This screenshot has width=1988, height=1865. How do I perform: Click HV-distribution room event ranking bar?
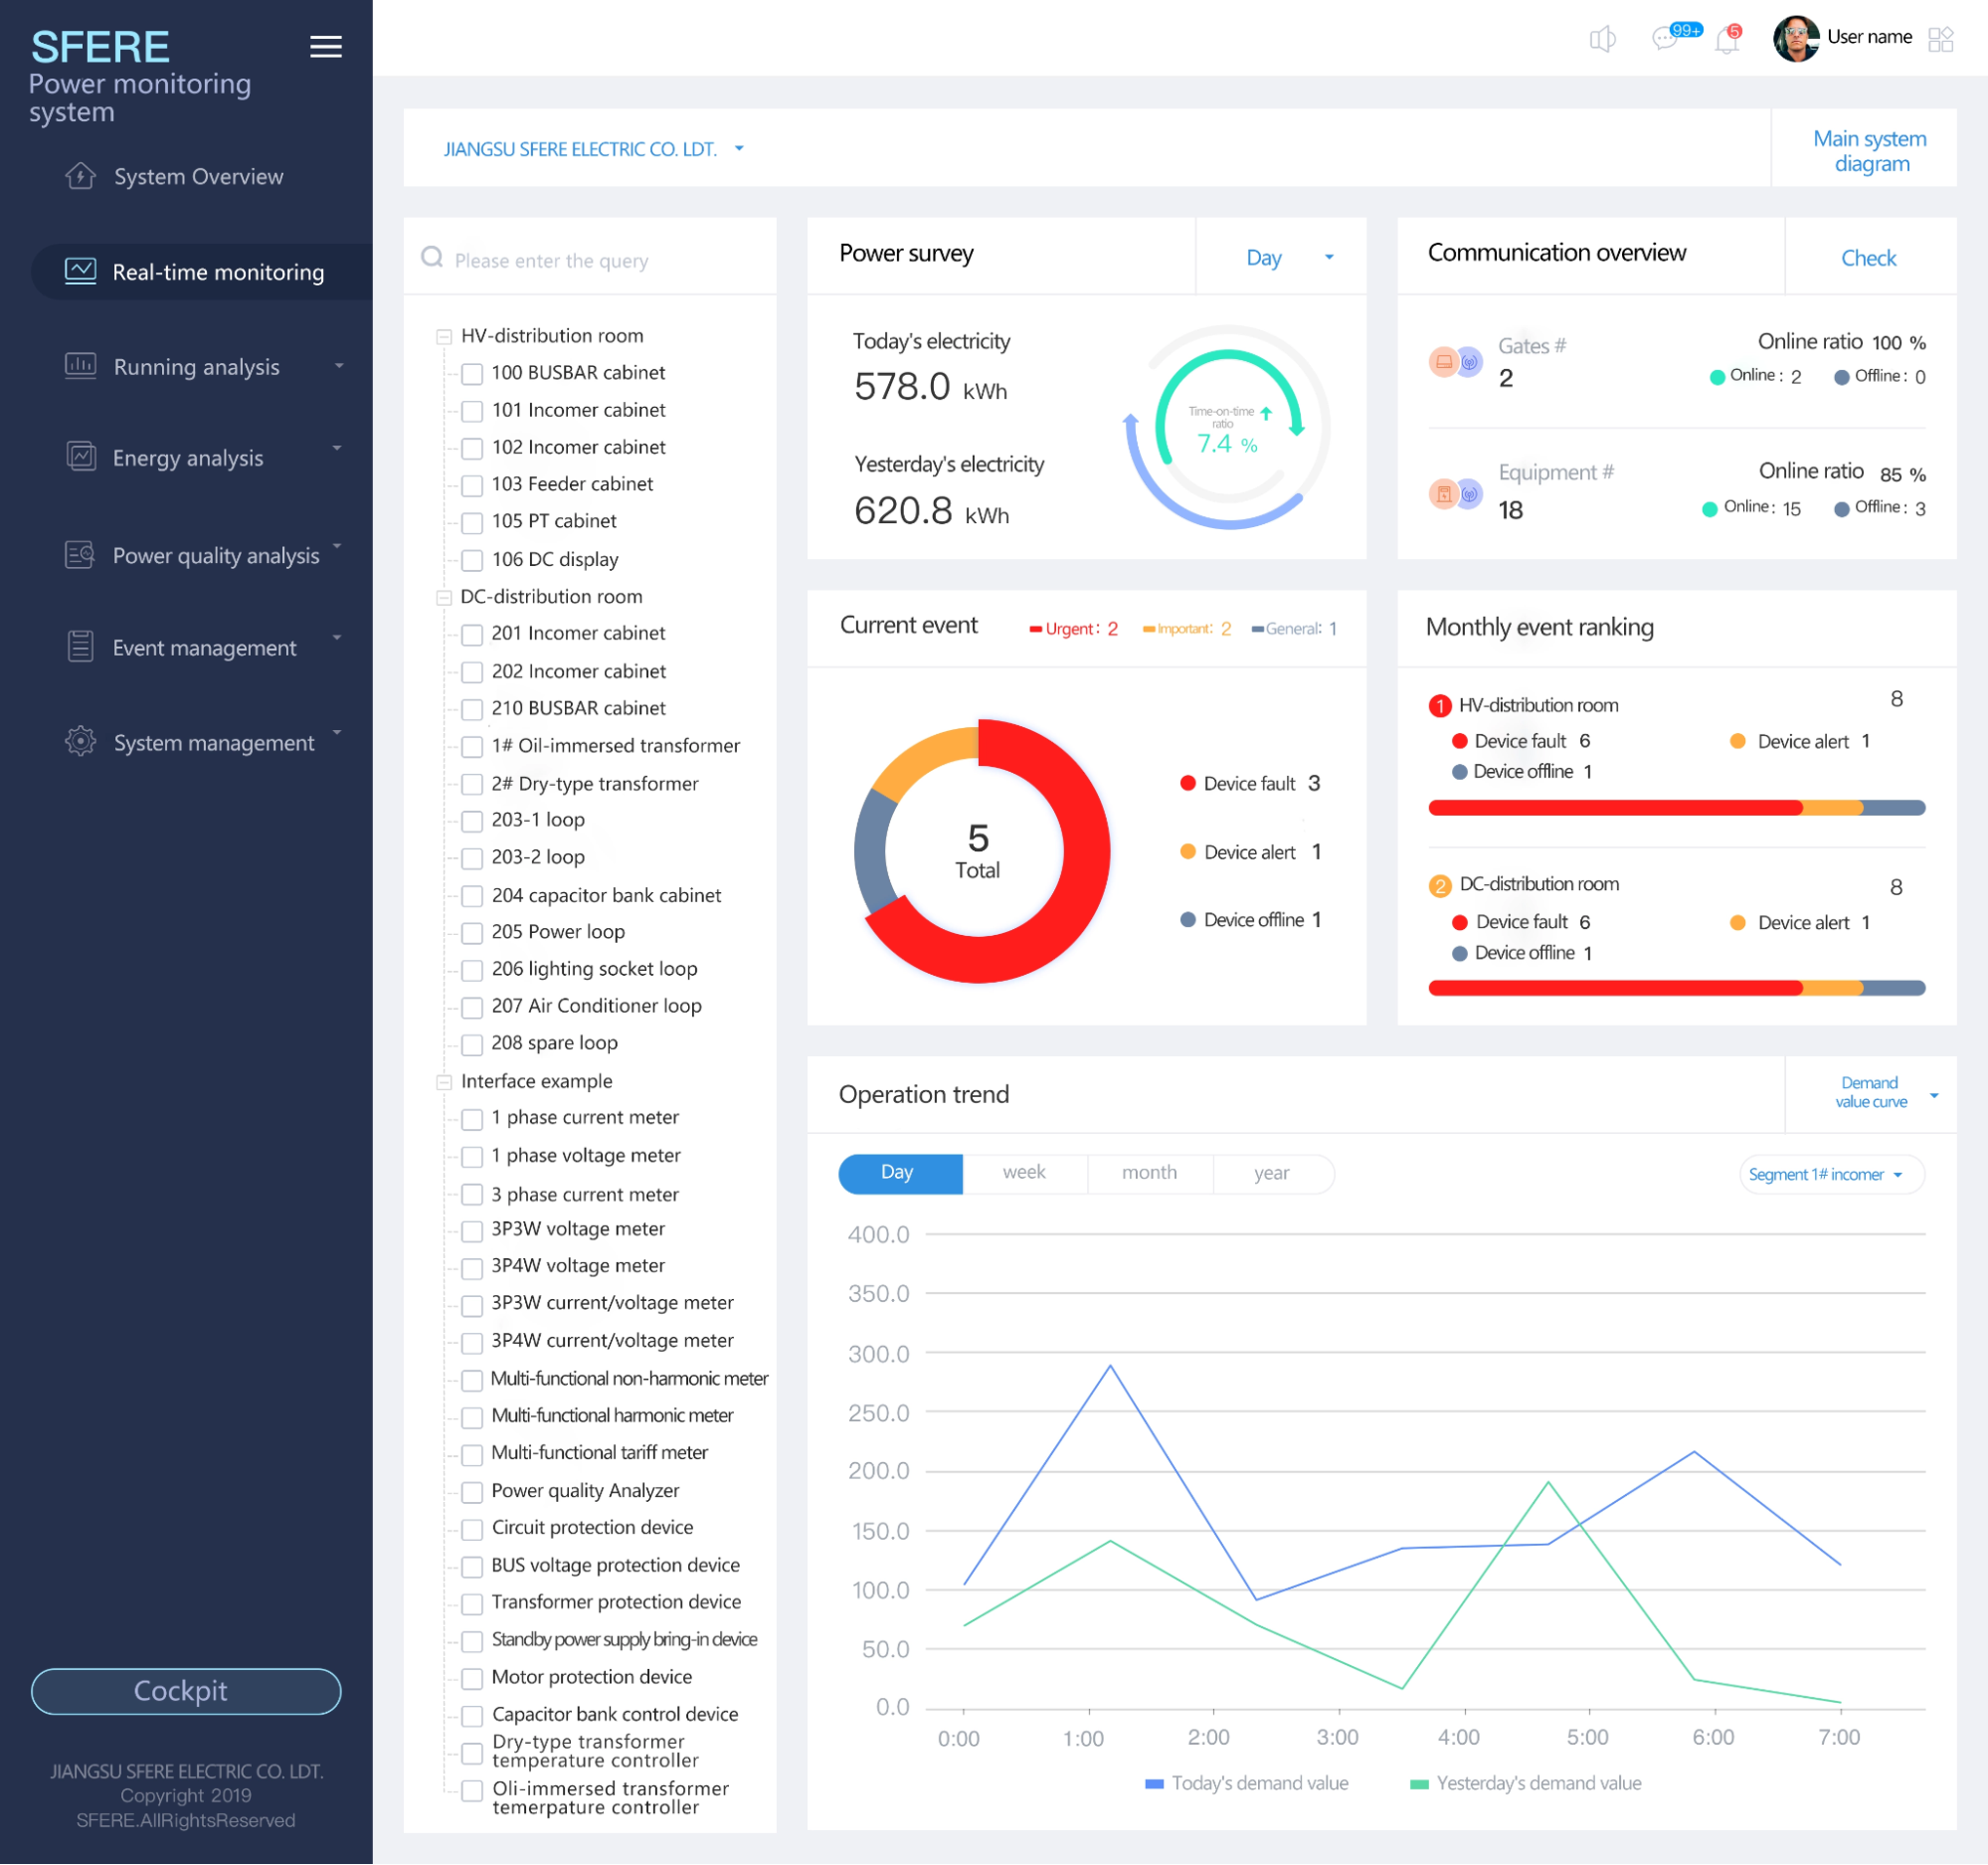1676,808
